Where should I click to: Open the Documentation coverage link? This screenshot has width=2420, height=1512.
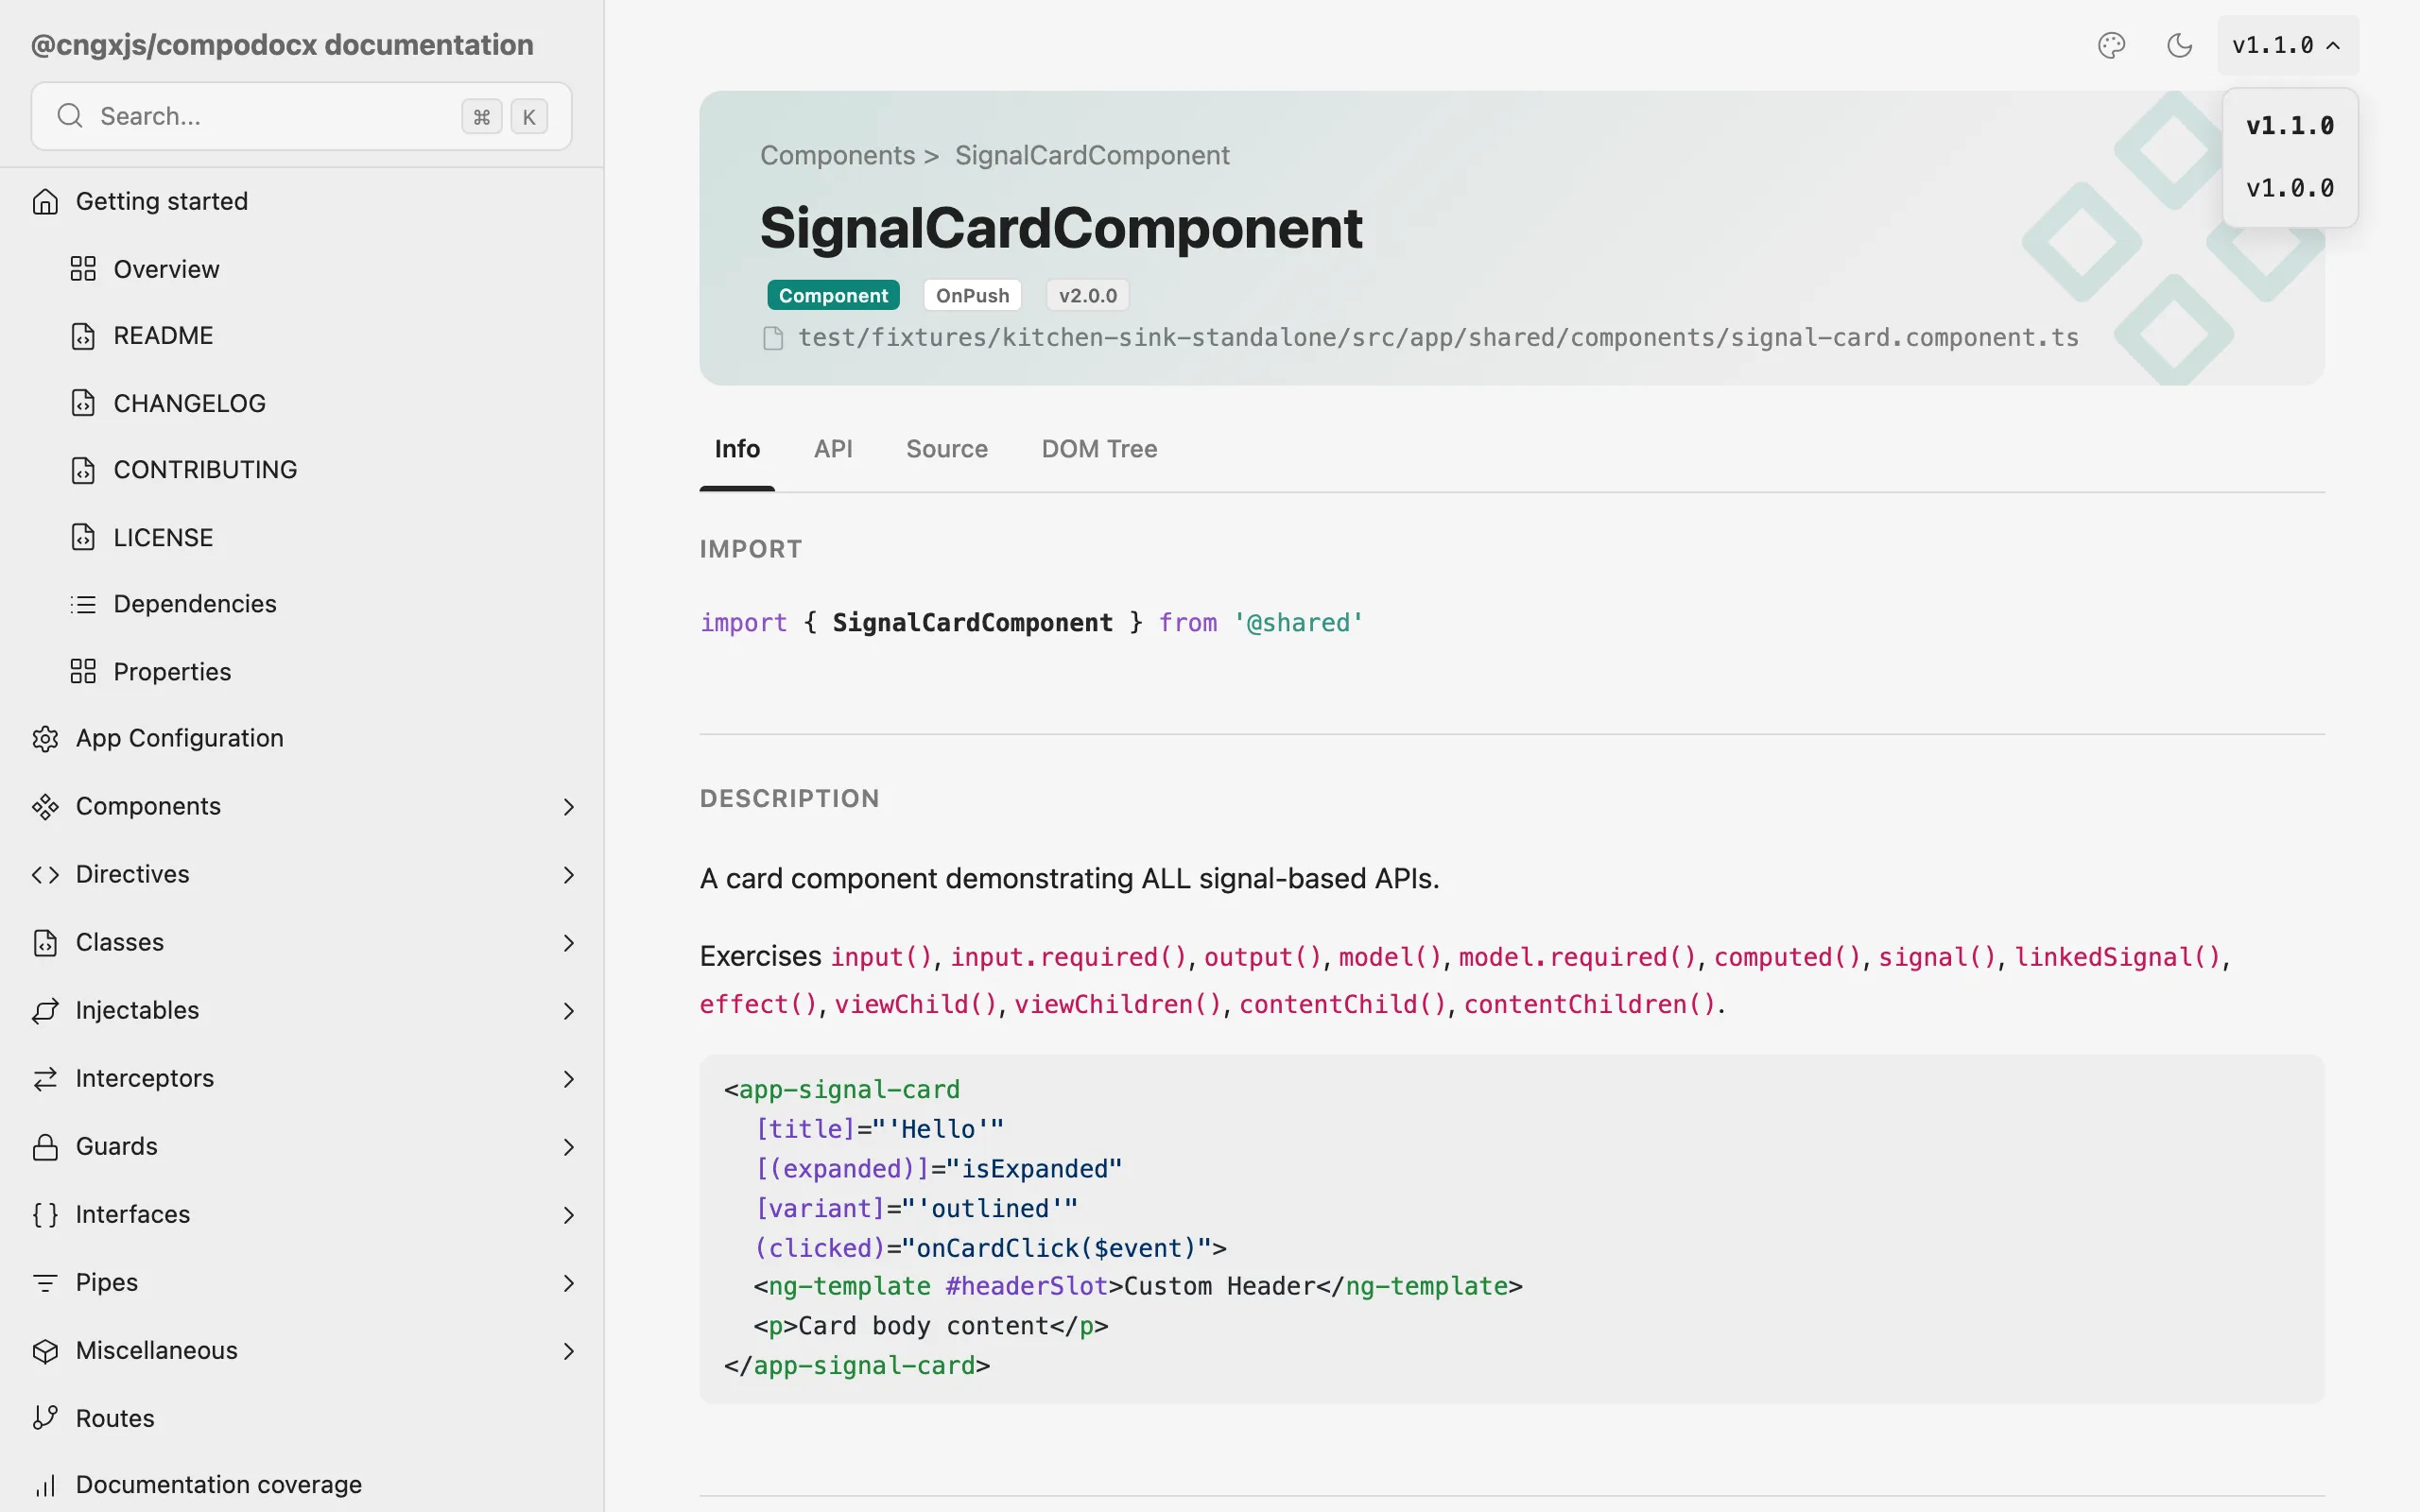click(218, 1485)
